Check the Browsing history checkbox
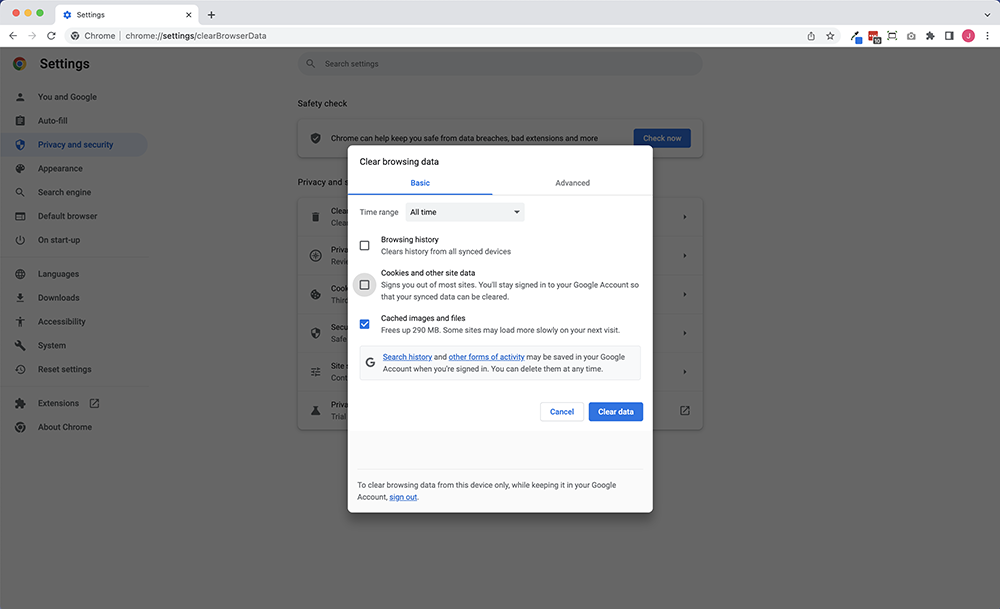This screenshot has height=609, width=1000. (x=364, y=246)
